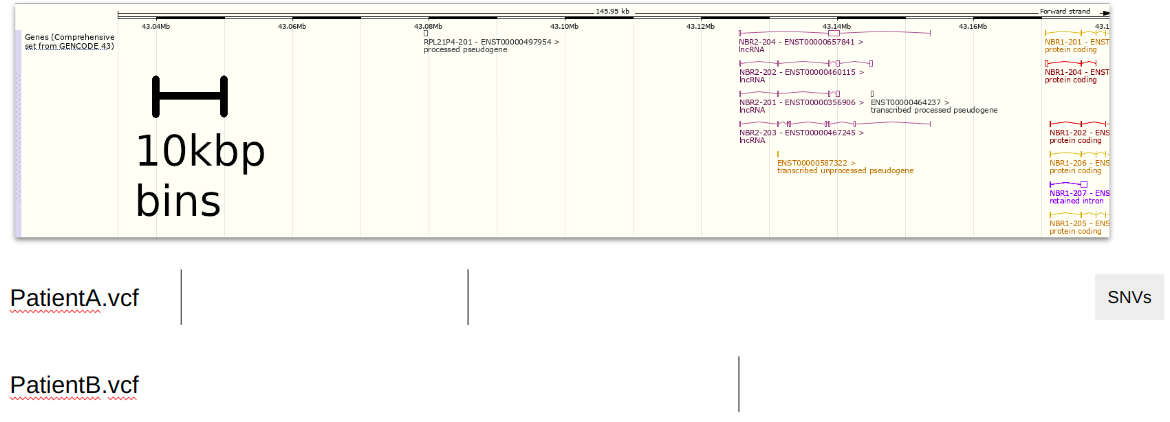Open the NBR1-201 protein coding transcript label

point(1076,42)
